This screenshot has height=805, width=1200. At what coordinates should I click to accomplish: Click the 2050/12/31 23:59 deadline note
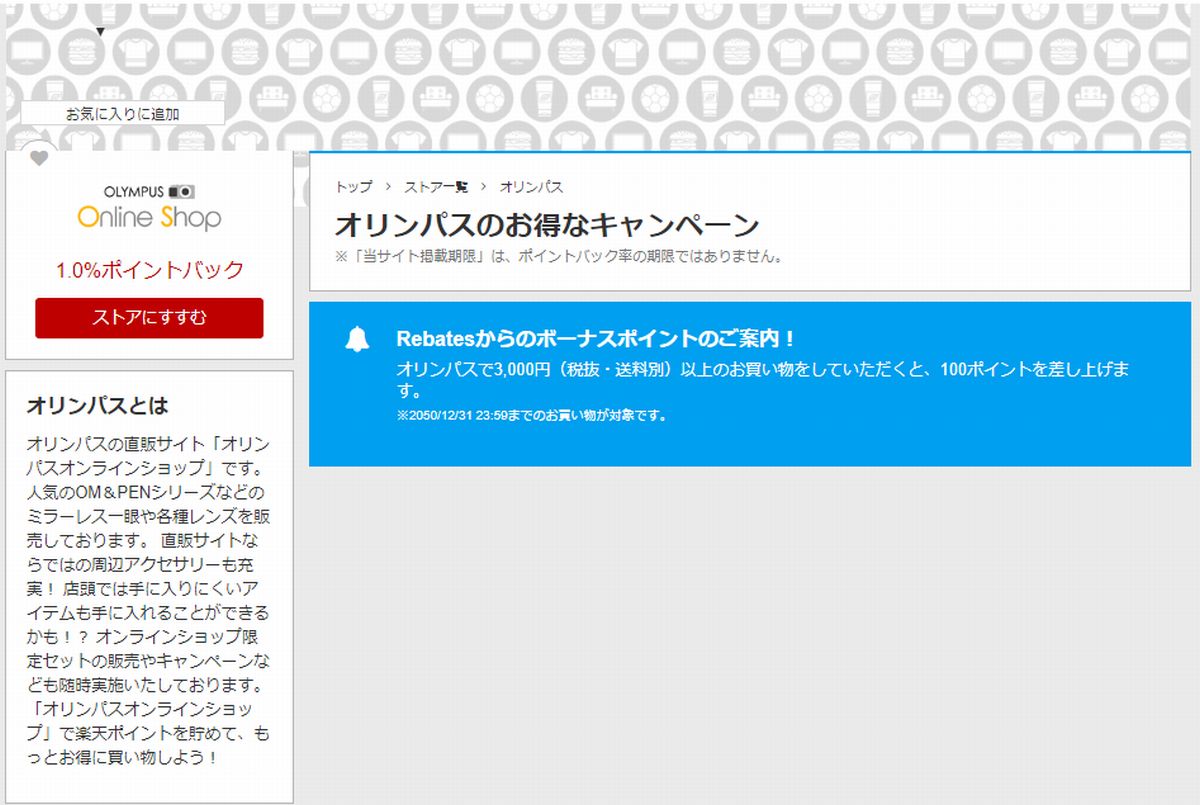click(531, 415)
